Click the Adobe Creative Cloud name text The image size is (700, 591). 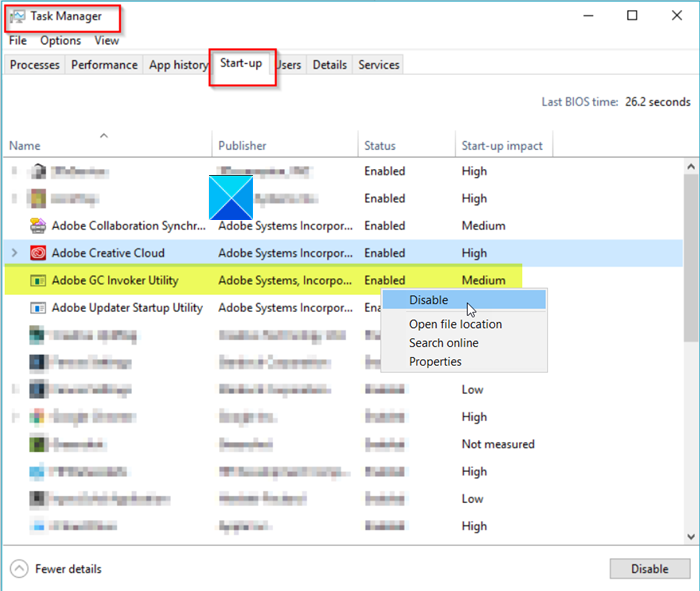pos(108,253)
